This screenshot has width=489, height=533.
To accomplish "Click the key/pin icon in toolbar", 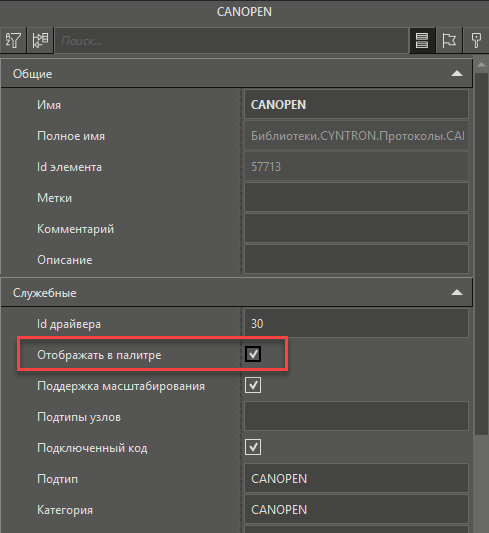I will click(476, 40).
